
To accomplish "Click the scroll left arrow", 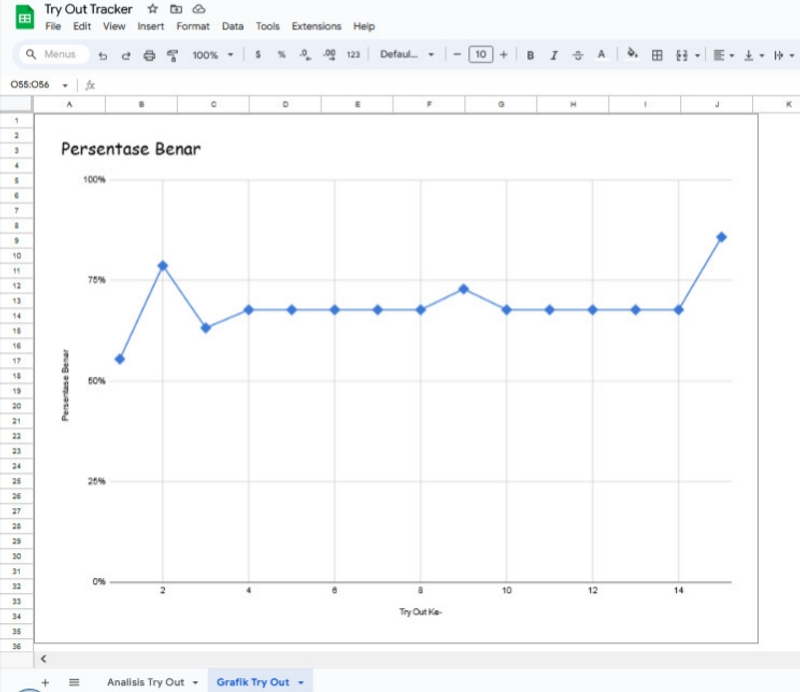I will click(43, 659).
